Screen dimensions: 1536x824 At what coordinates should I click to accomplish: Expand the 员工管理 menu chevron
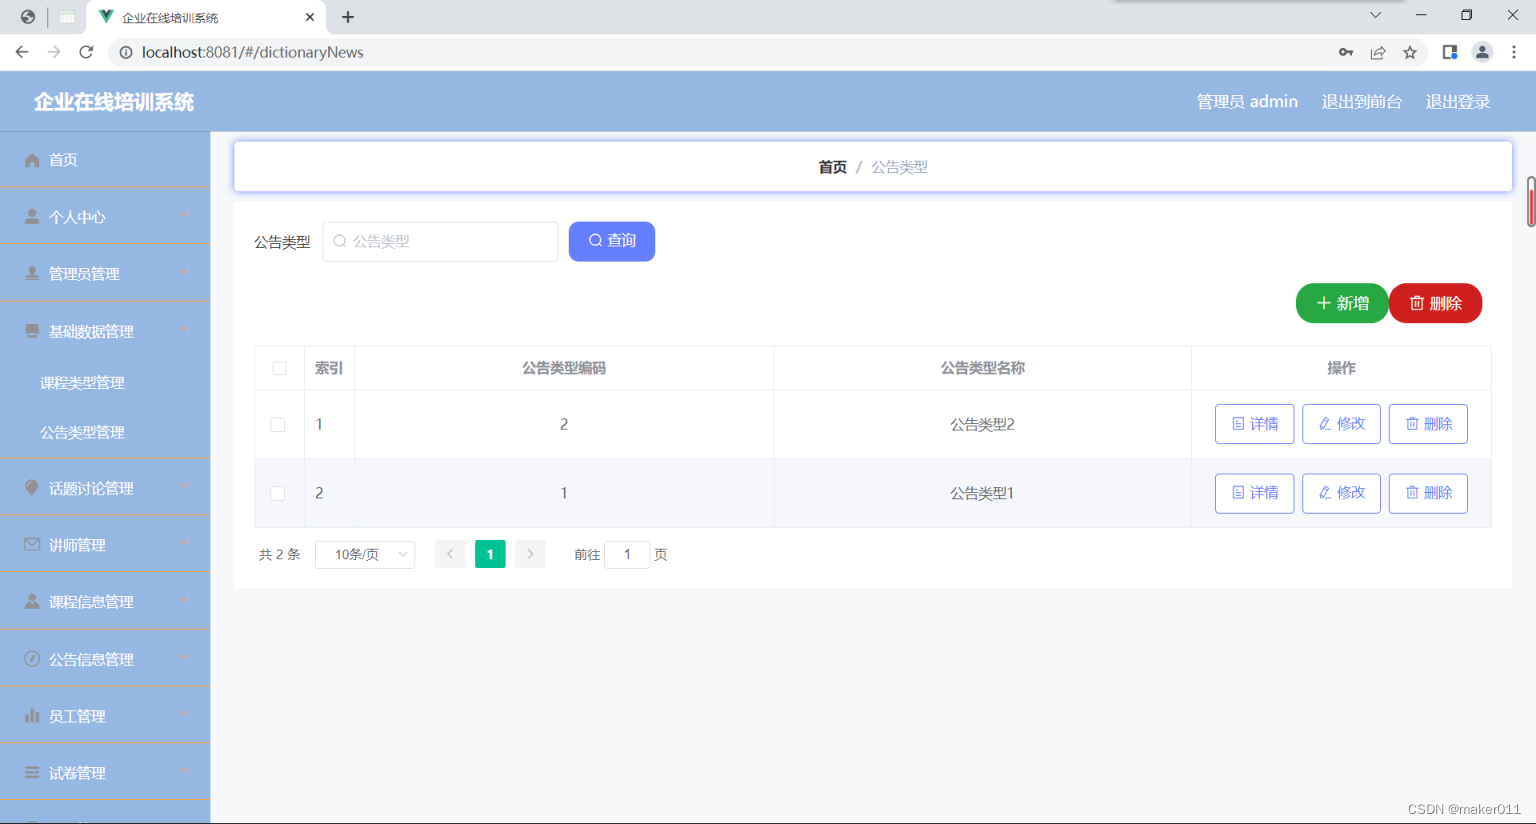pos(185,714)
